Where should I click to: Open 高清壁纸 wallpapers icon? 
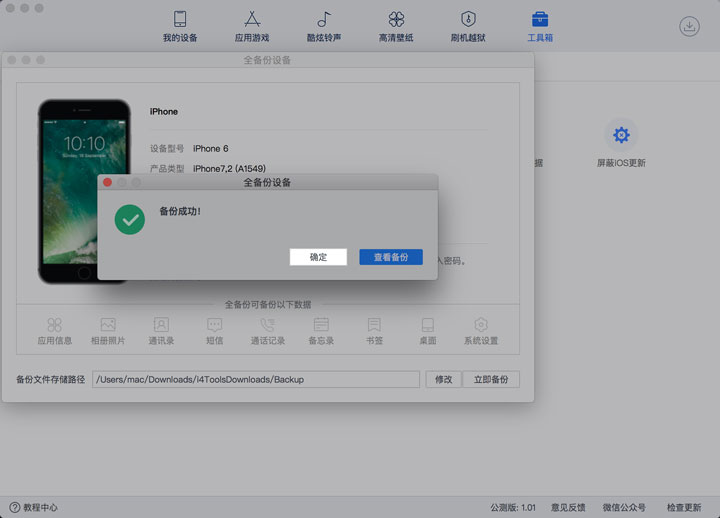pos(396,20)
